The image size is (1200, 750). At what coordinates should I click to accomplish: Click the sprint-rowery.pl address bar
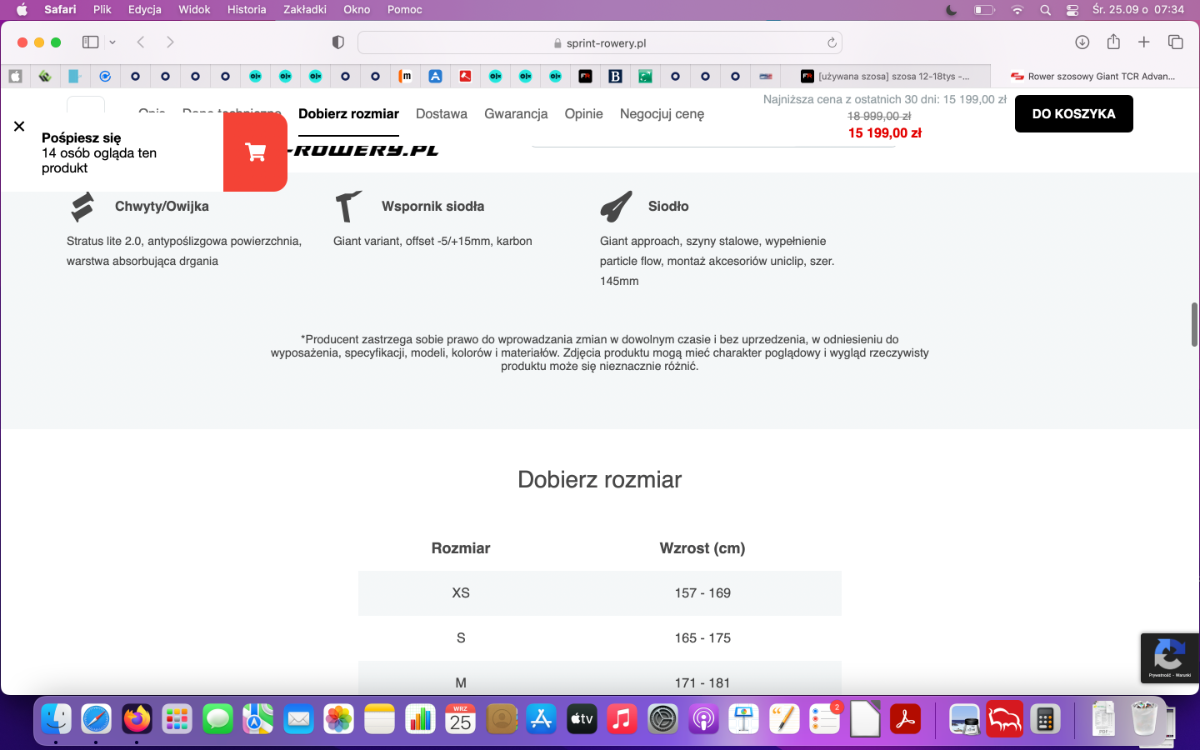pos(600,43)
